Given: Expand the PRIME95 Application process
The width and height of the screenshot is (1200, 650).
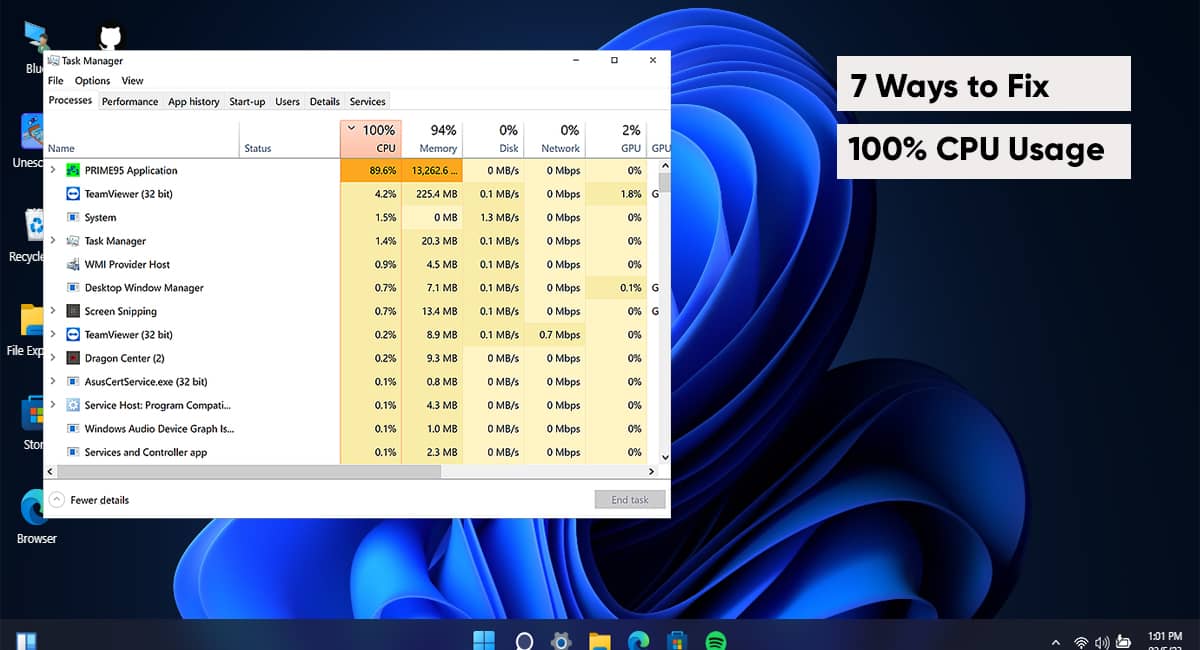Looking at the screenshot, I should 53,170.
